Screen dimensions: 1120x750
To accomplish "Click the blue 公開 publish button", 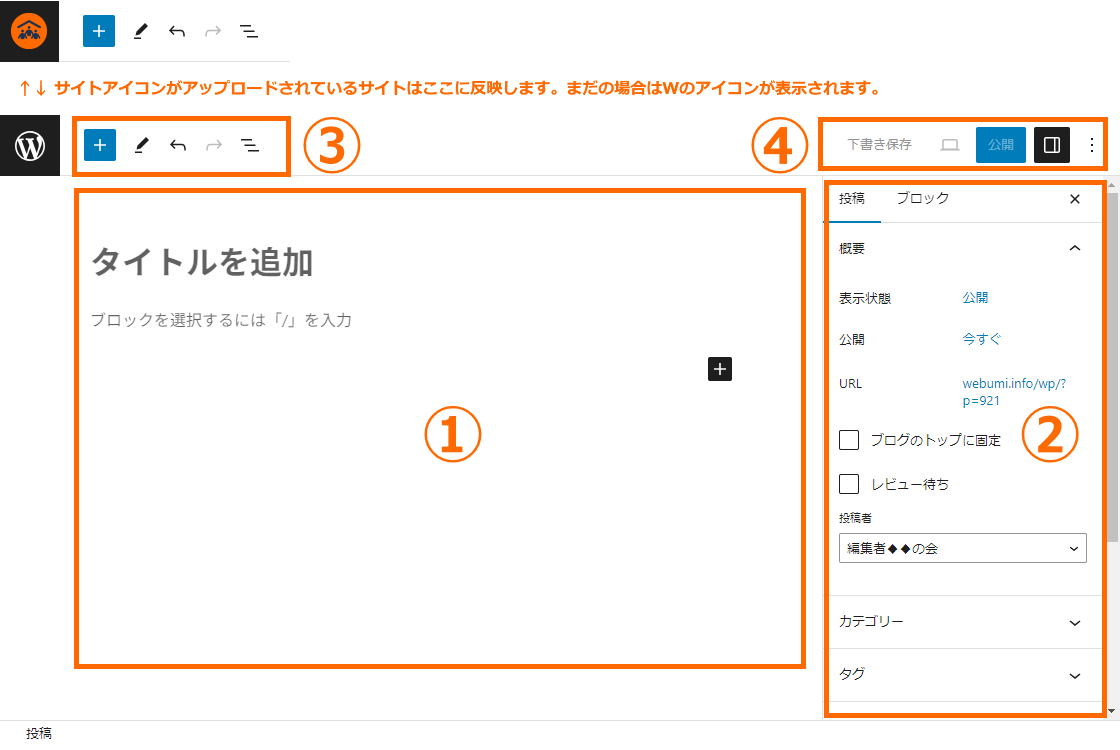I will tap(1000, 145).
